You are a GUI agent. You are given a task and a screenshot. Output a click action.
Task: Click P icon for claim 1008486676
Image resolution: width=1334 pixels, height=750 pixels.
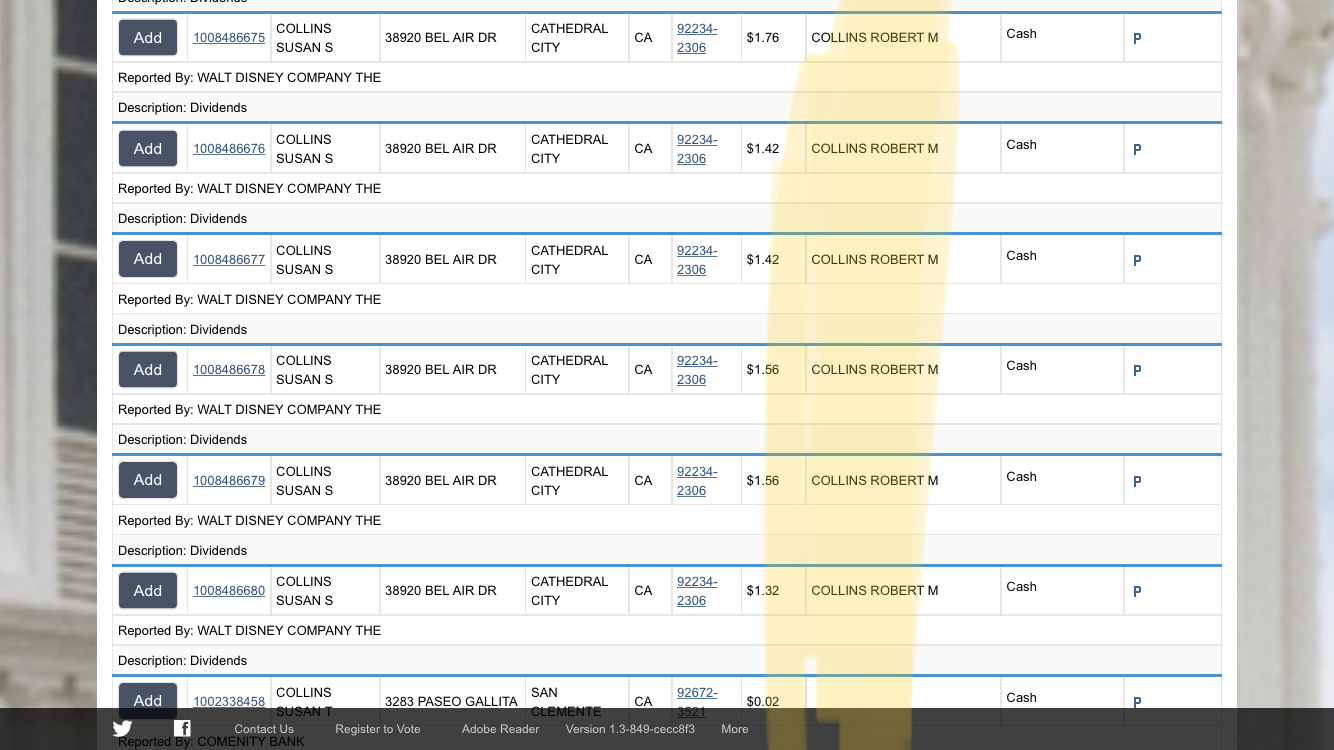[x=1137, y=150]
